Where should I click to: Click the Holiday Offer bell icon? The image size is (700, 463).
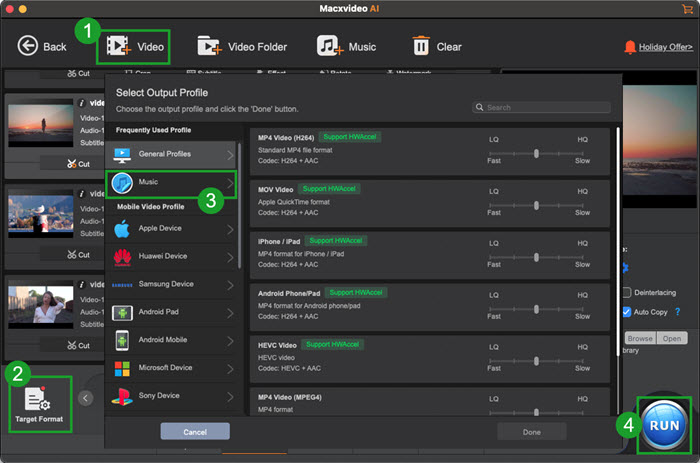(630, 47)
